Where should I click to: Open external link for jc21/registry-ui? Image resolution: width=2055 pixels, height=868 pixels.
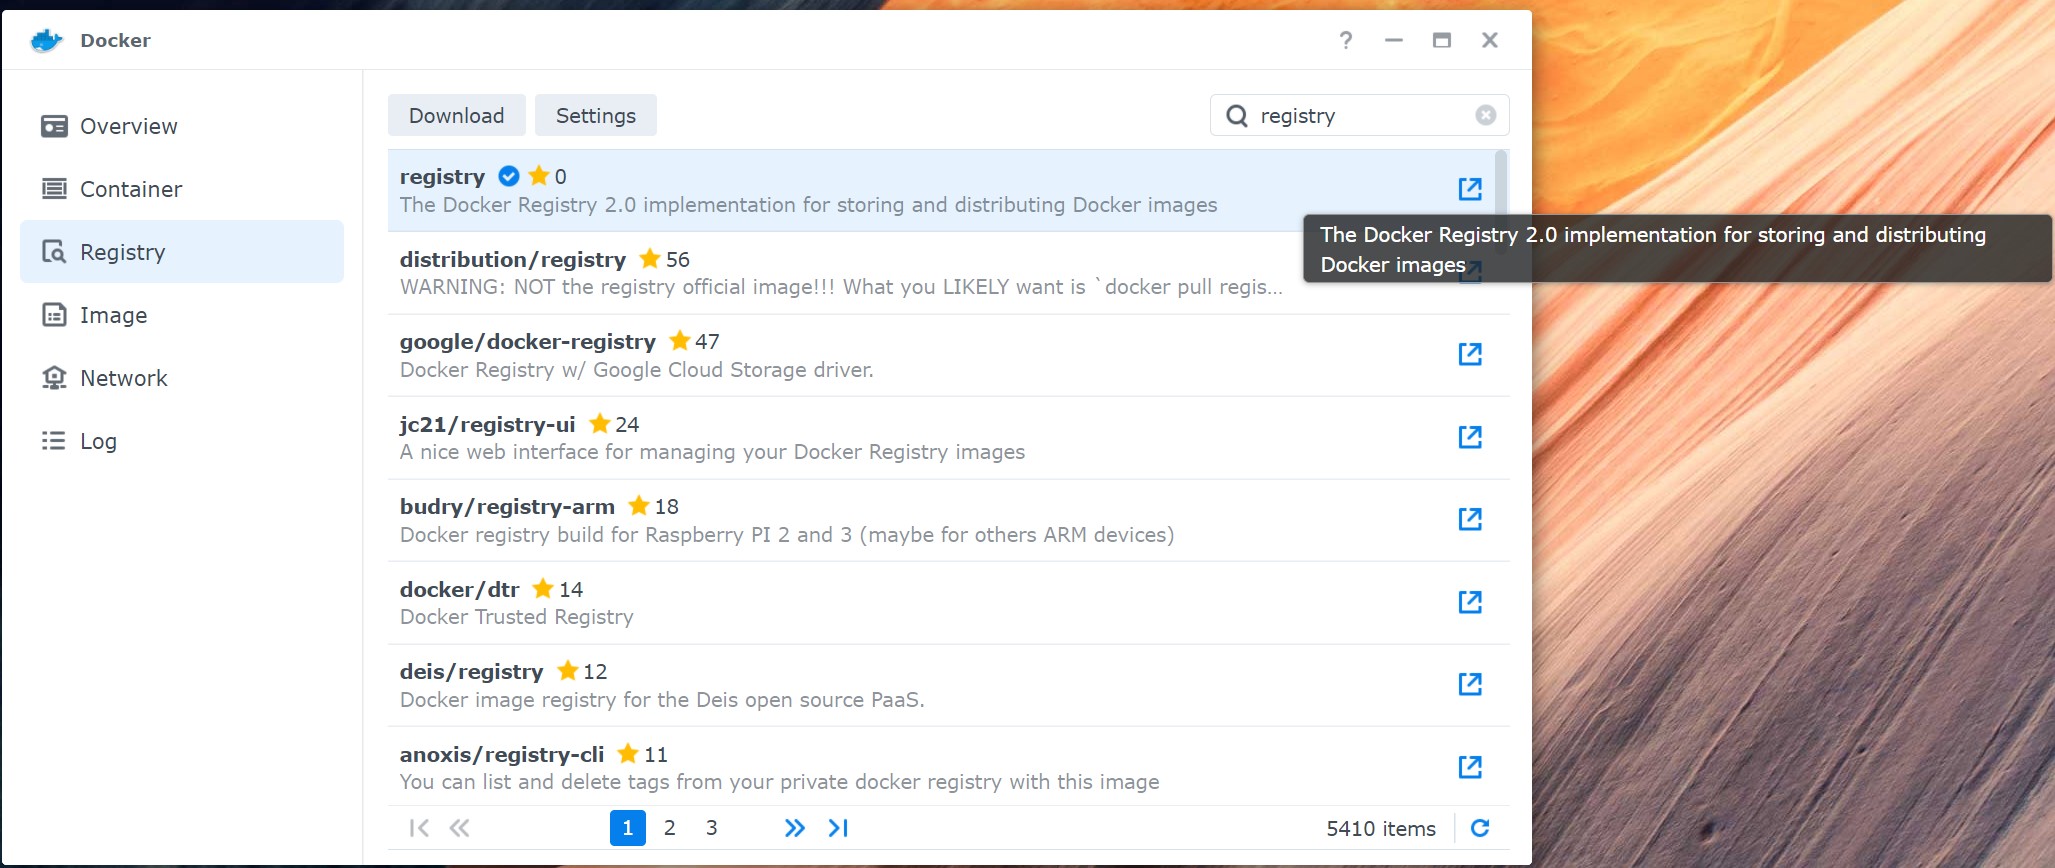(1470, 437)
